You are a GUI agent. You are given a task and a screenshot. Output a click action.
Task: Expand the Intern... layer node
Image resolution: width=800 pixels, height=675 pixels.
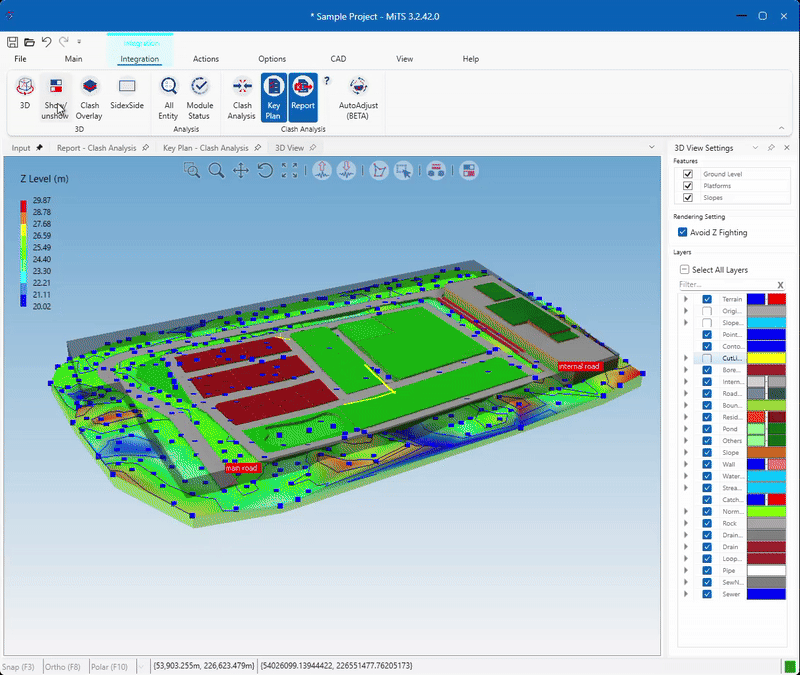pos(686,382)
